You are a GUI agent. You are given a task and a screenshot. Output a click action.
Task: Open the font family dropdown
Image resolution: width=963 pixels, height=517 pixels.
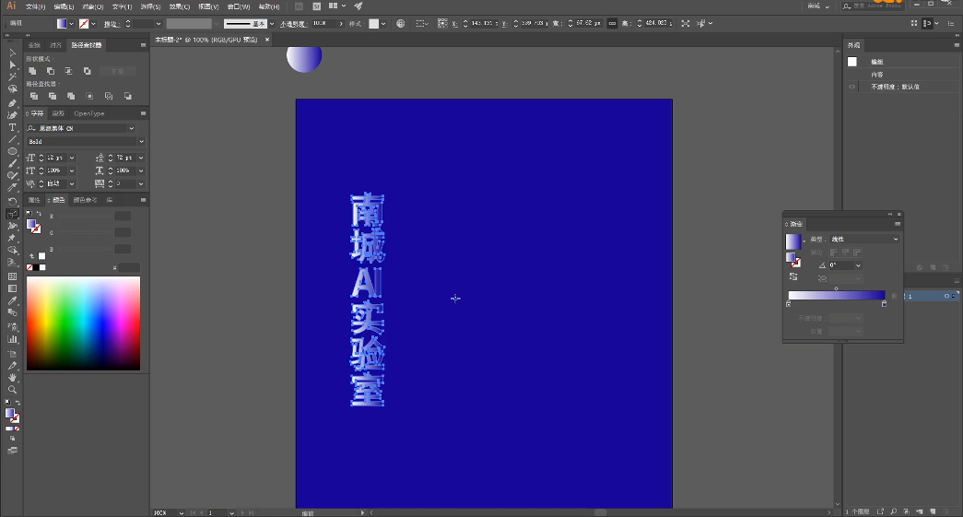click(131, 128)
